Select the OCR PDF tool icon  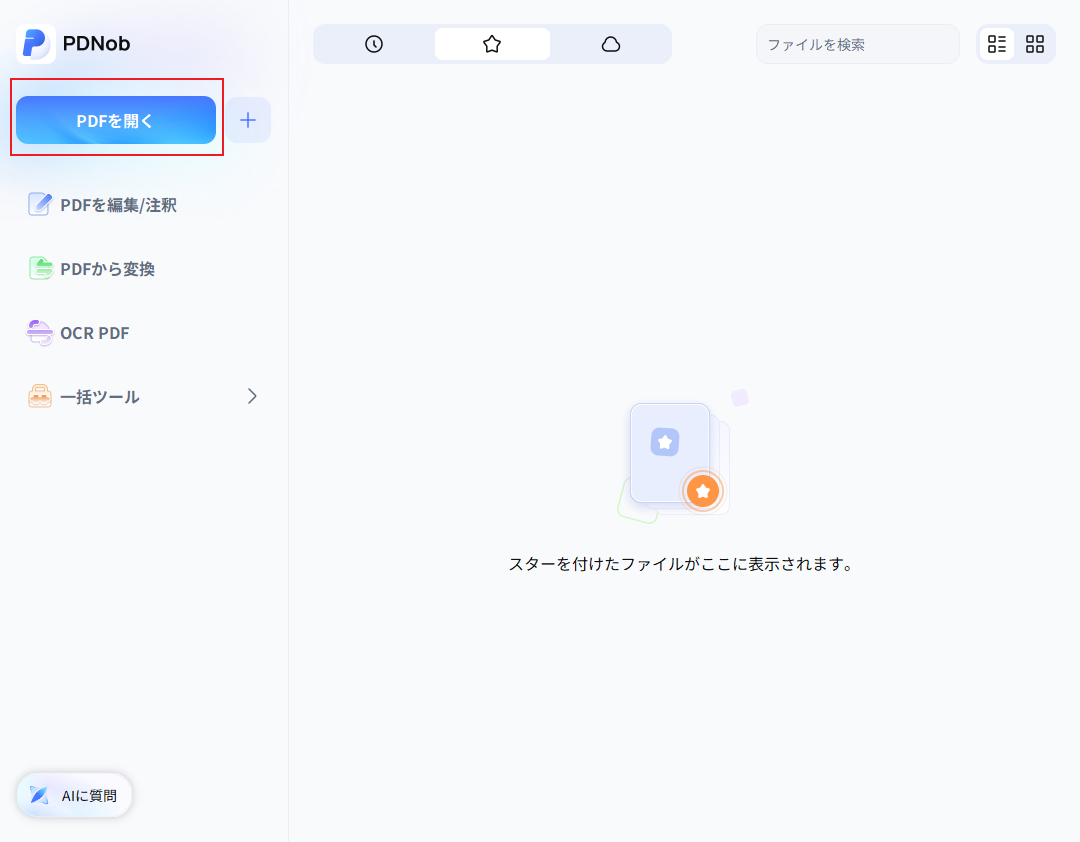(x=40, y=332)
